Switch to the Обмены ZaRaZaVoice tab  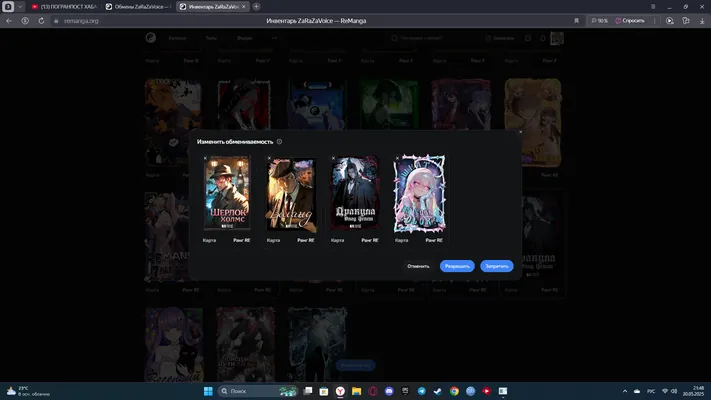(138, 7)
